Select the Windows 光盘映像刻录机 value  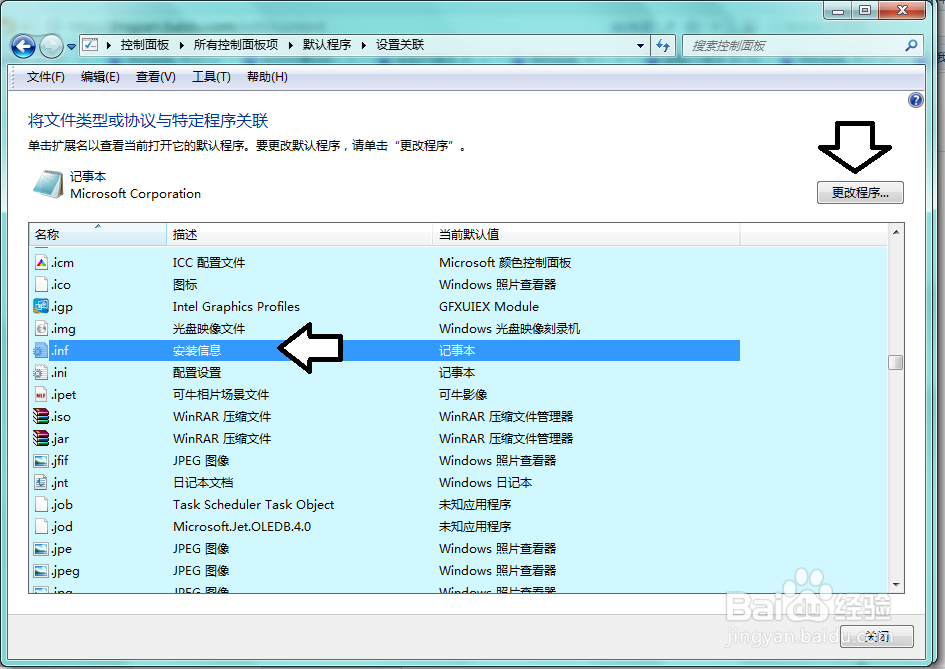pyautogui.click(x=510, y=329)
